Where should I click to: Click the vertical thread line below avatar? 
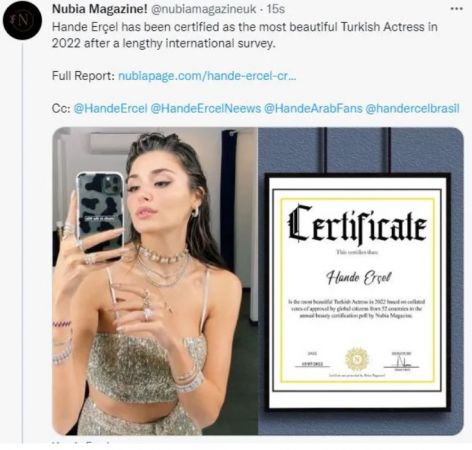click(22, 243)
